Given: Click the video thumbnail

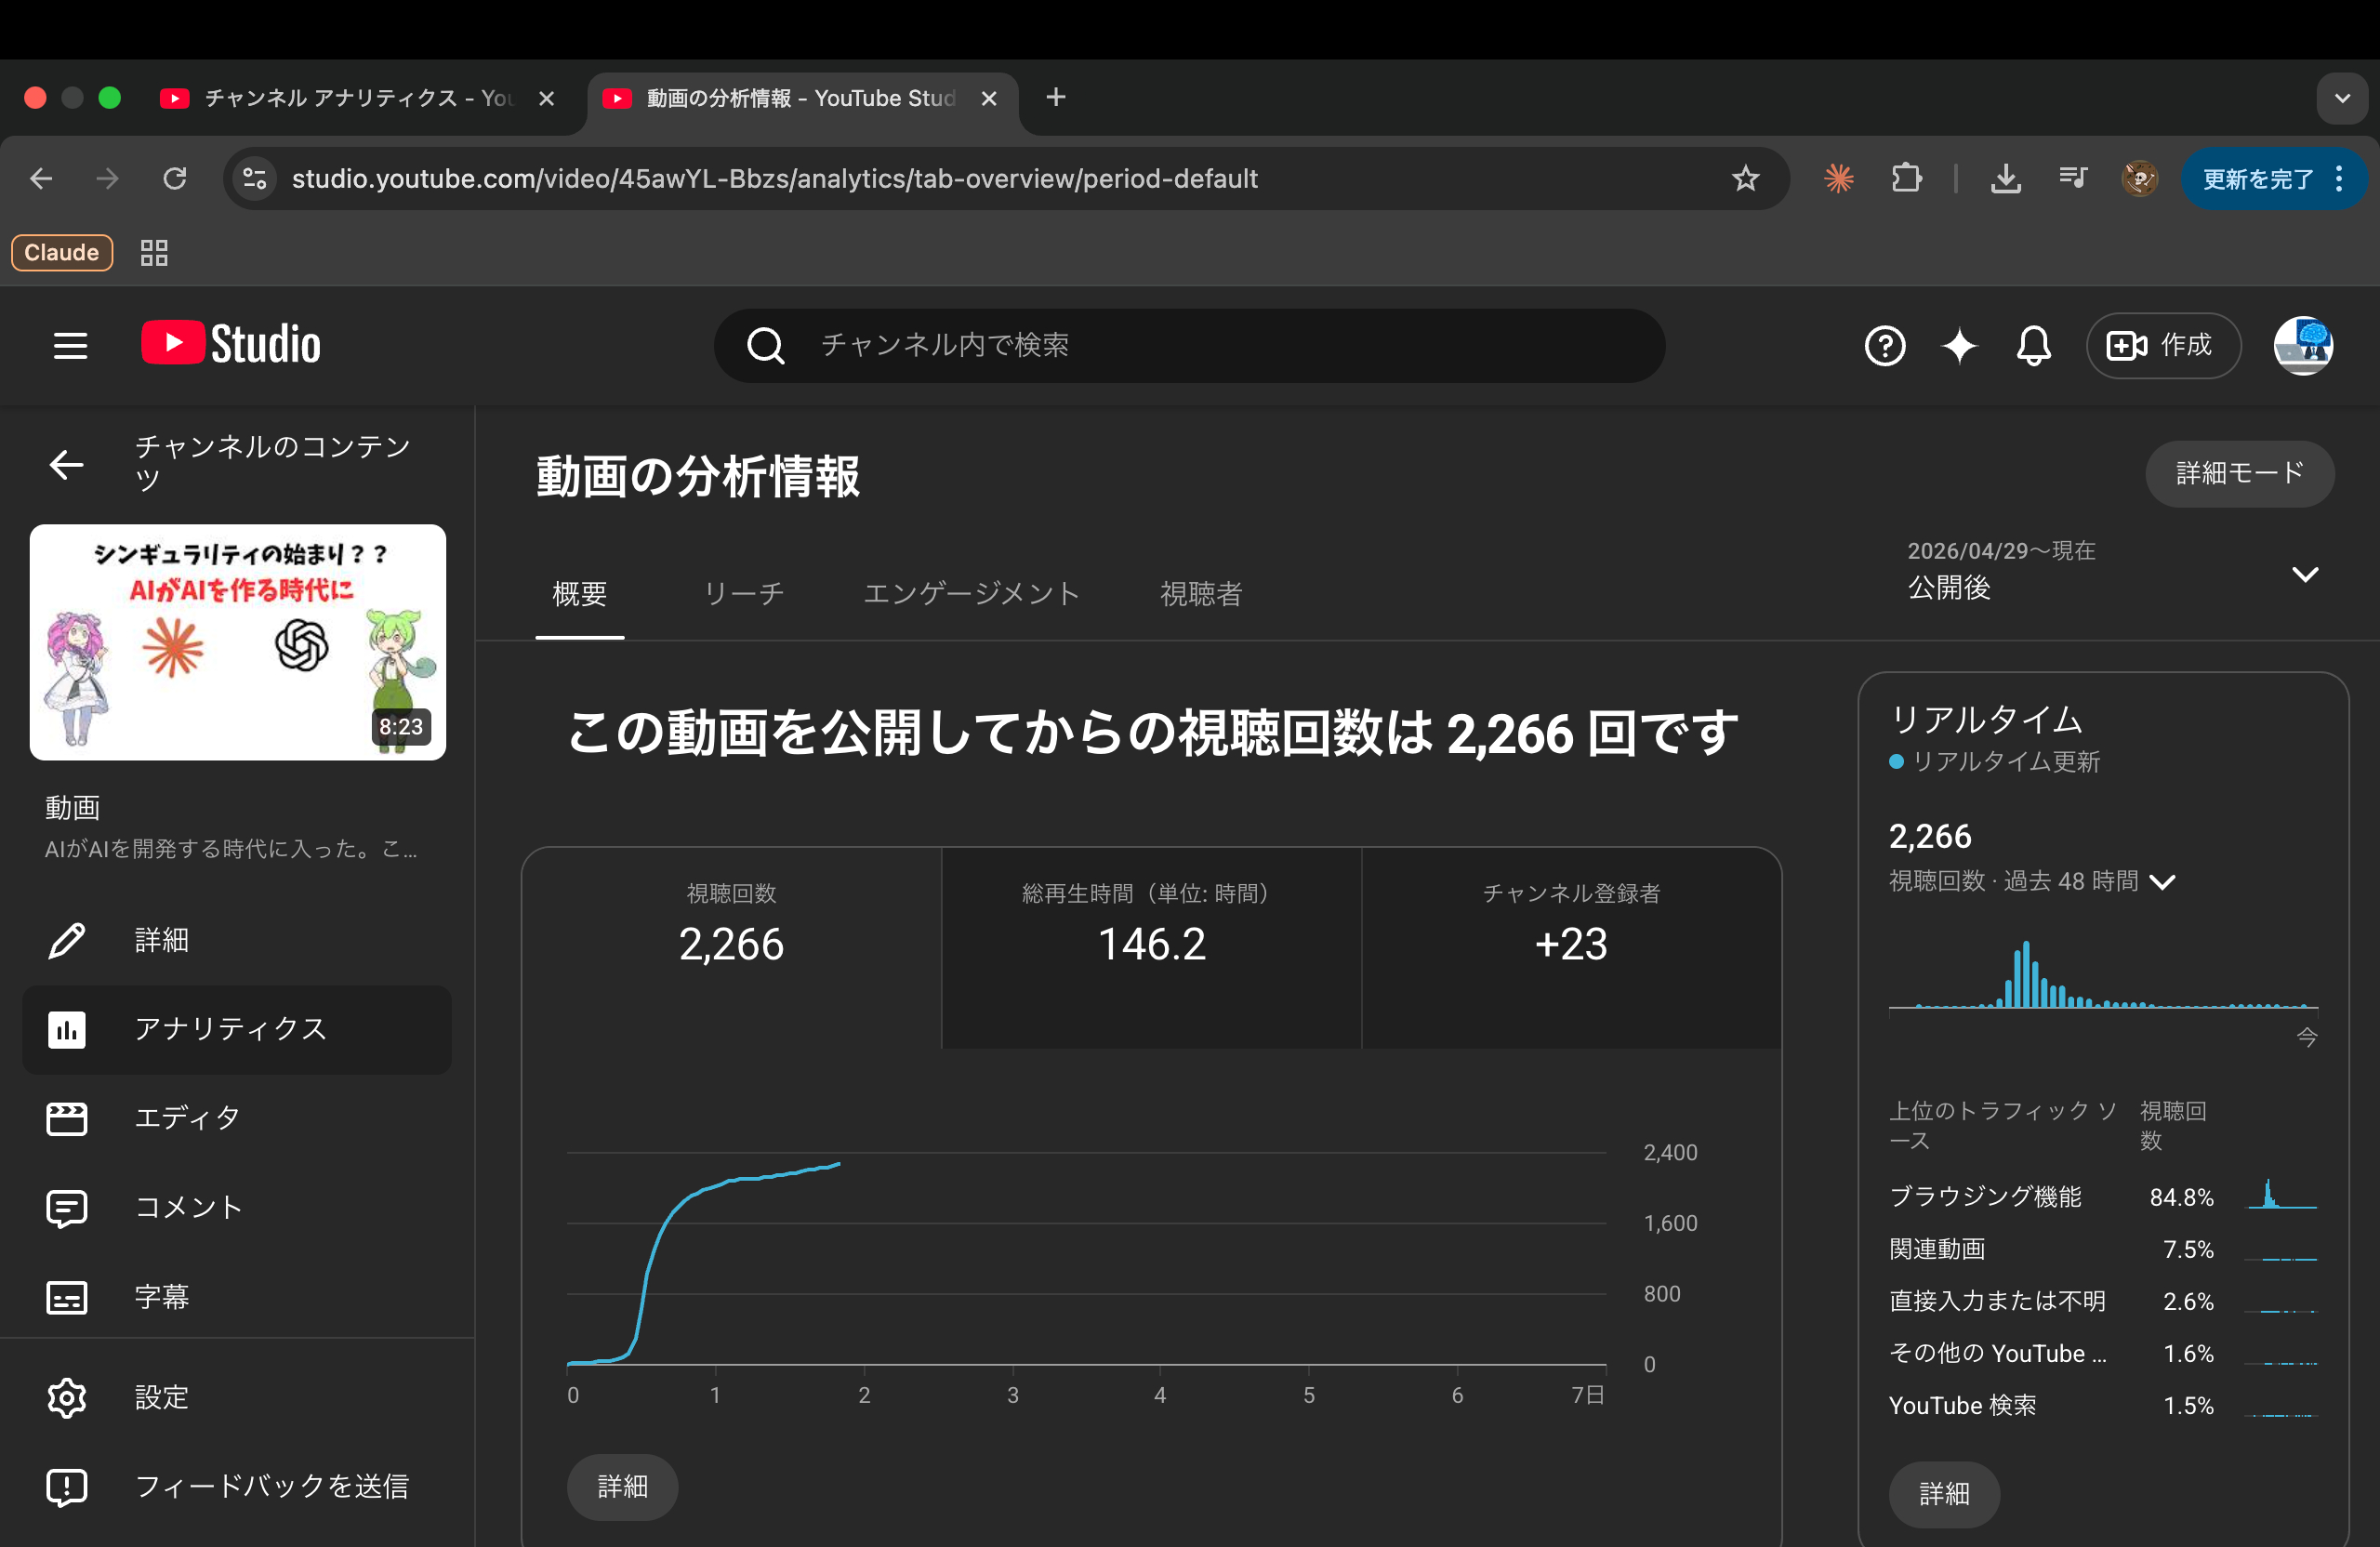Looking at the screenshot, I should click(238, 642).
